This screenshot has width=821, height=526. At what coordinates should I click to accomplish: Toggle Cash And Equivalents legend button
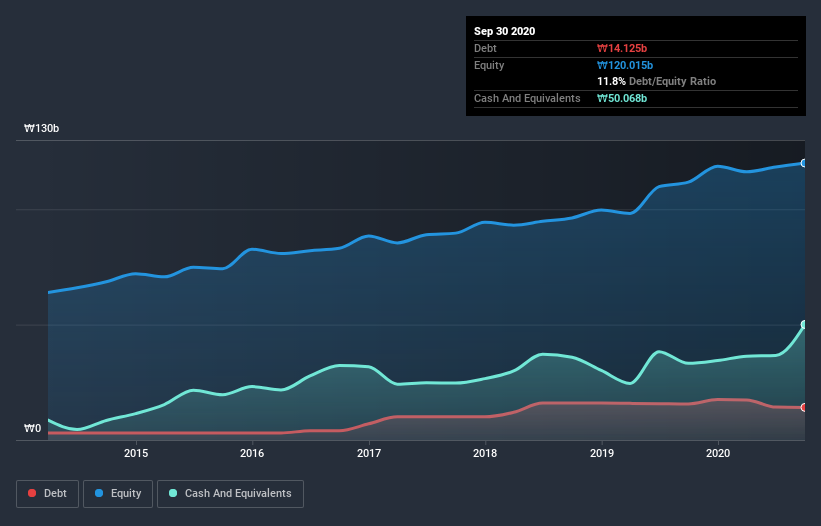[x=230, y=494]
